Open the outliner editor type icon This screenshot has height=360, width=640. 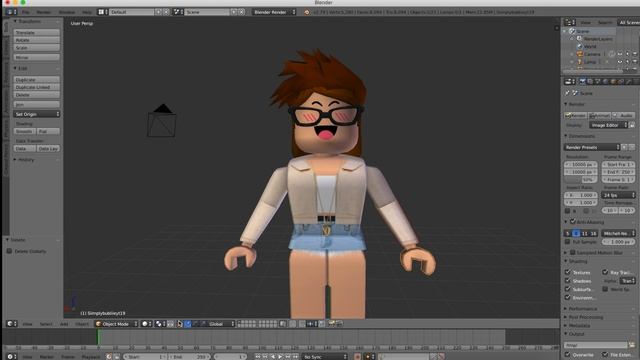point(568,22)
